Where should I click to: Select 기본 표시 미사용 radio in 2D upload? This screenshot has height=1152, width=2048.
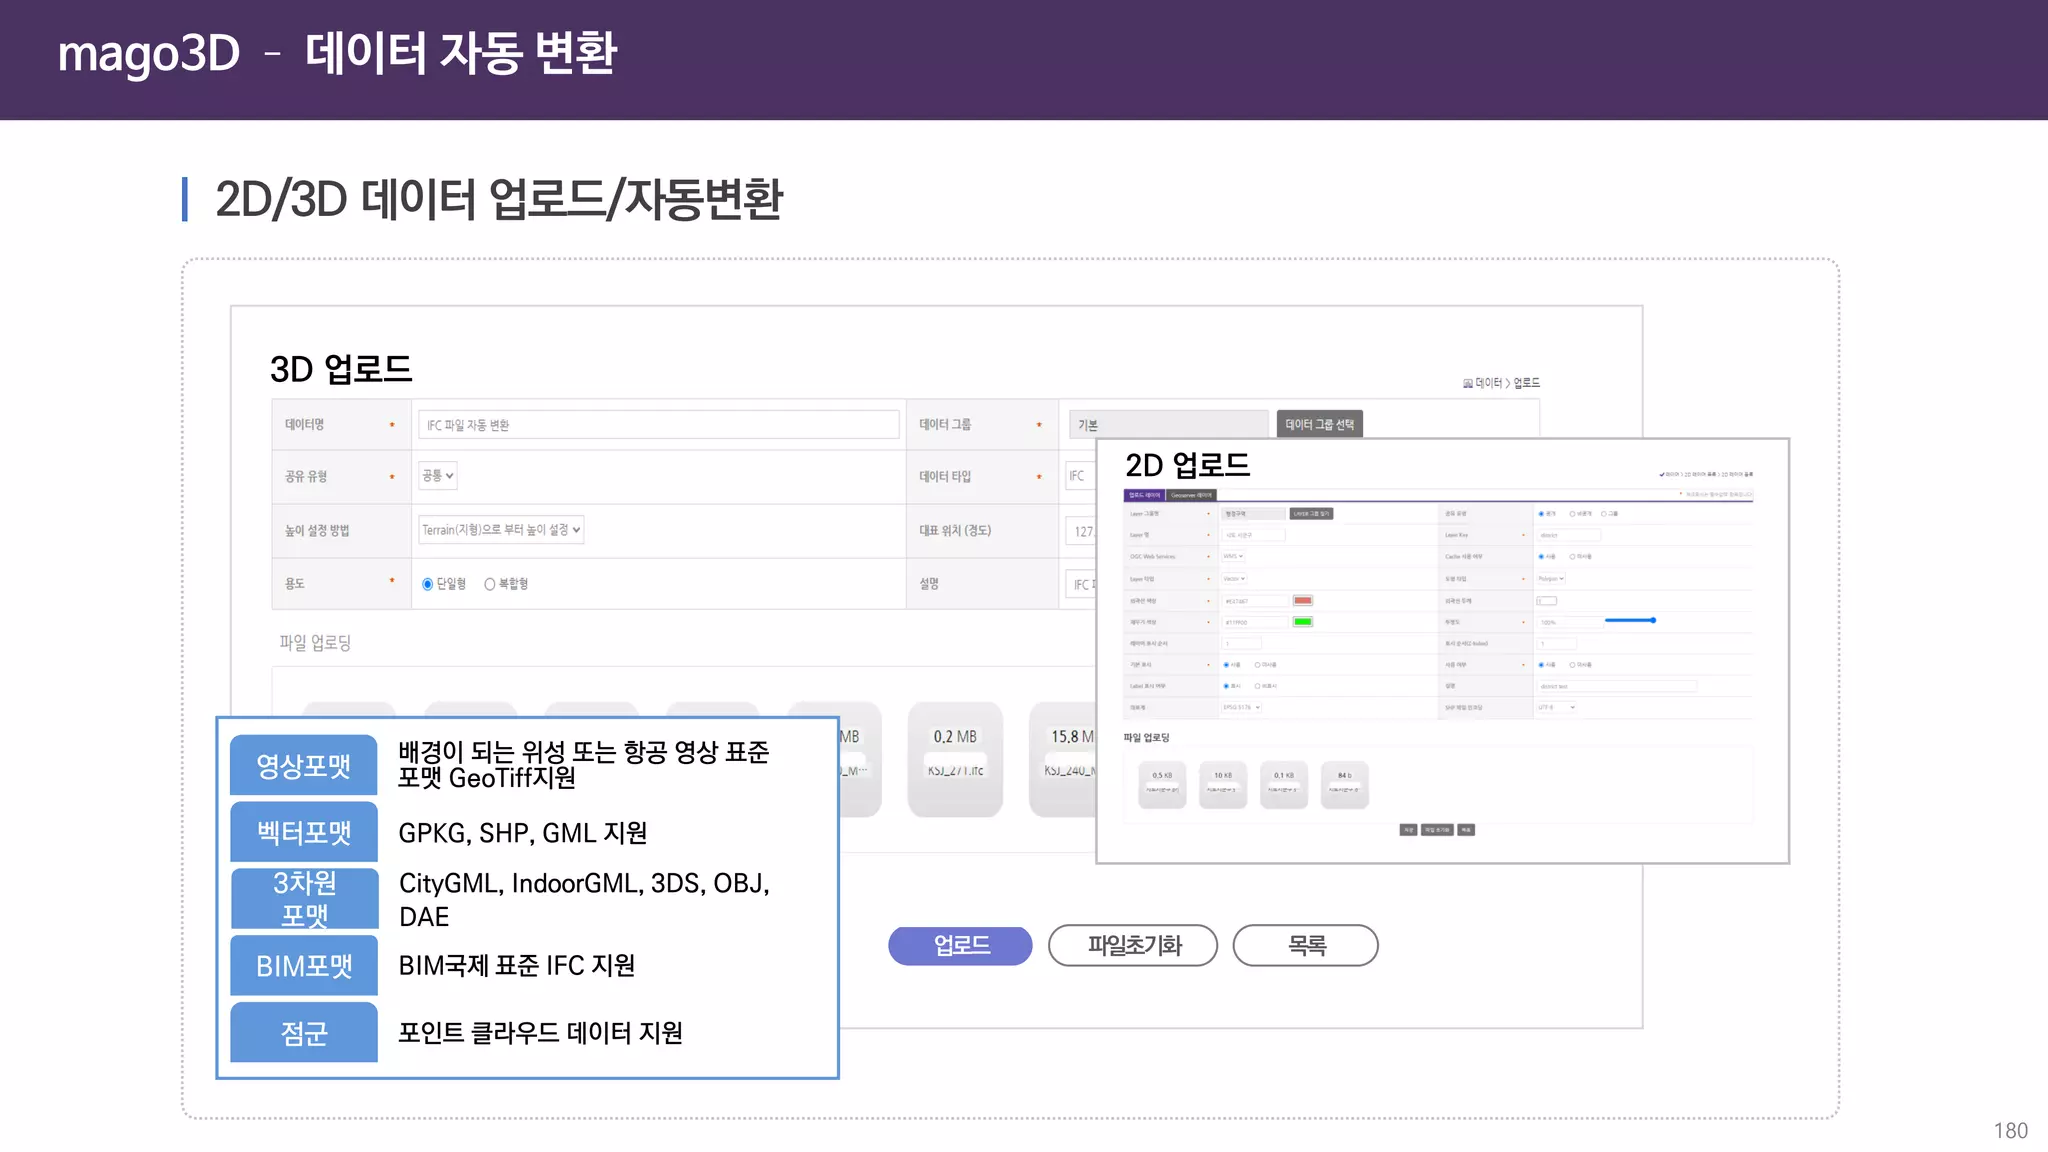(x=1257, y=665)
